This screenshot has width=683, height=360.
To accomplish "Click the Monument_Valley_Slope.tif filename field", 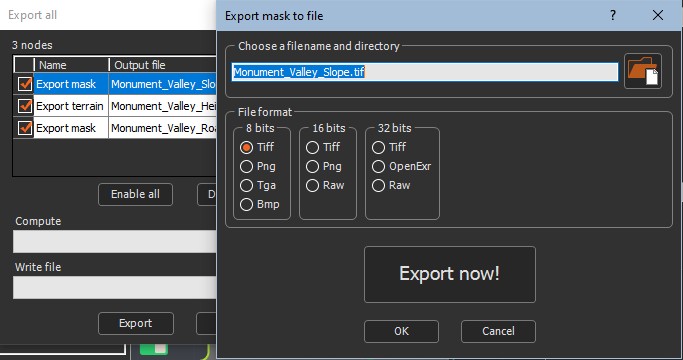I will coord(425,72).
